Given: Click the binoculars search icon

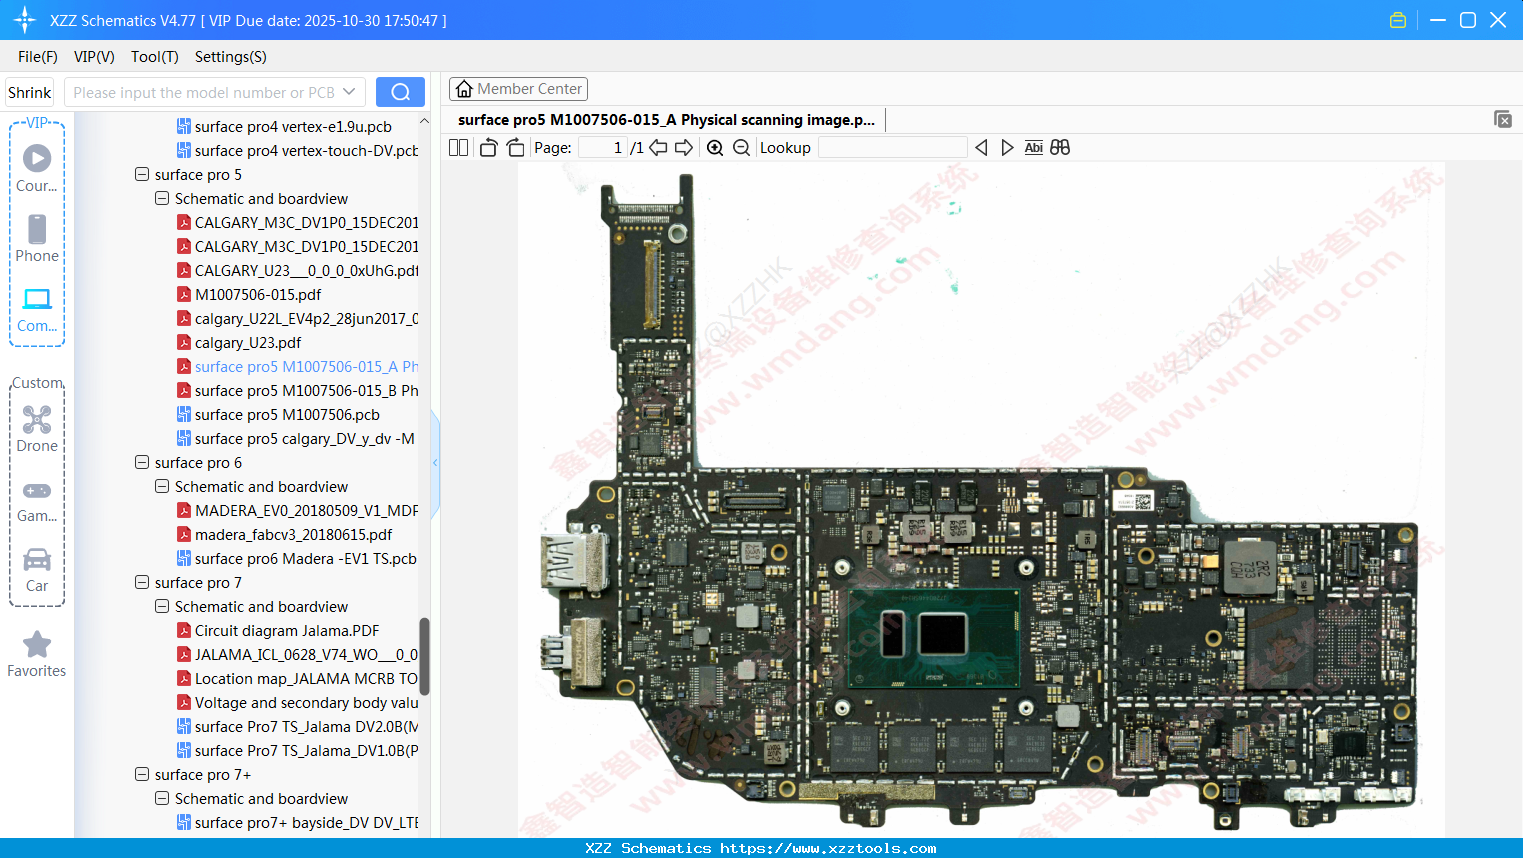Looking at the screenshot, I should pyautogui.click(x=1060, y=147).
